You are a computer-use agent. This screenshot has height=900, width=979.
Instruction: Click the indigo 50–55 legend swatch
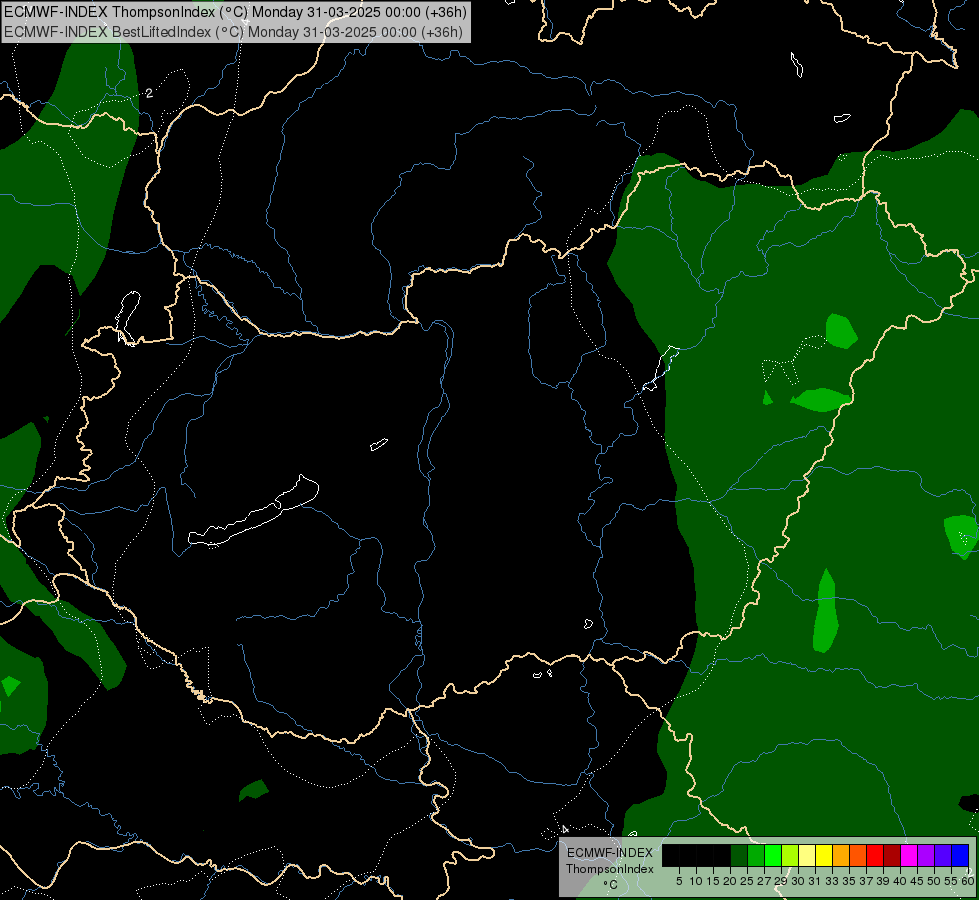tap(943, 855)
